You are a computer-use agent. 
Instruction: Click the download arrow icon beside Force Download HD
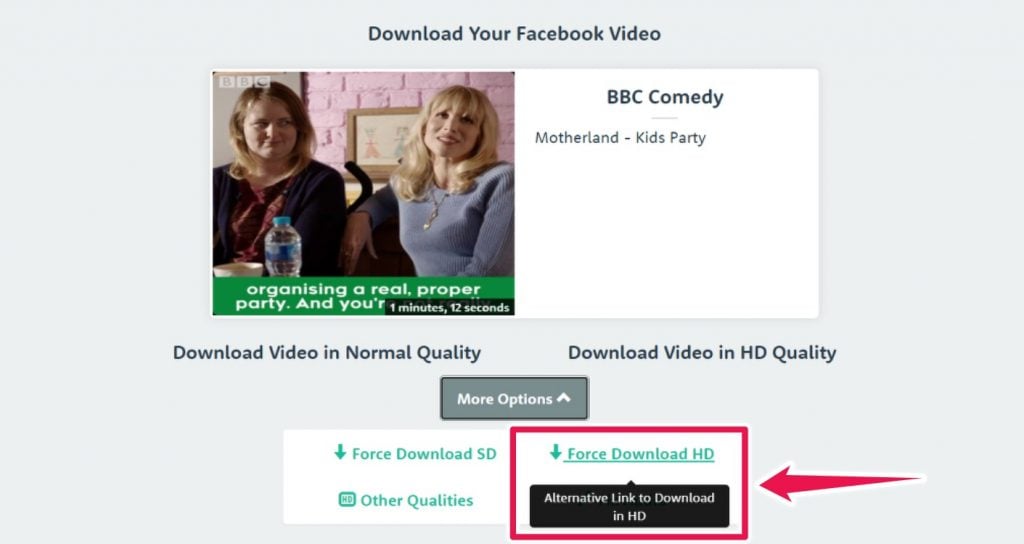pyautogui.click(x=555, y=452)
